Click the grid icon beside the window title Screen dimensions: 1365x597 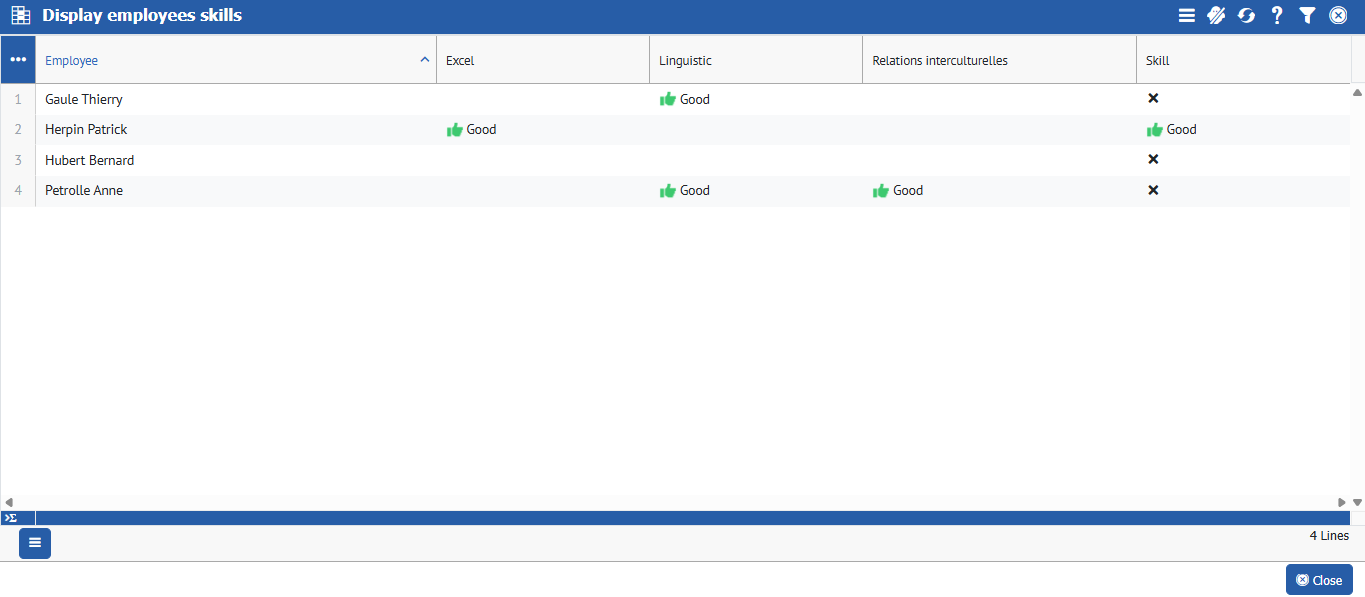point(20,15)
